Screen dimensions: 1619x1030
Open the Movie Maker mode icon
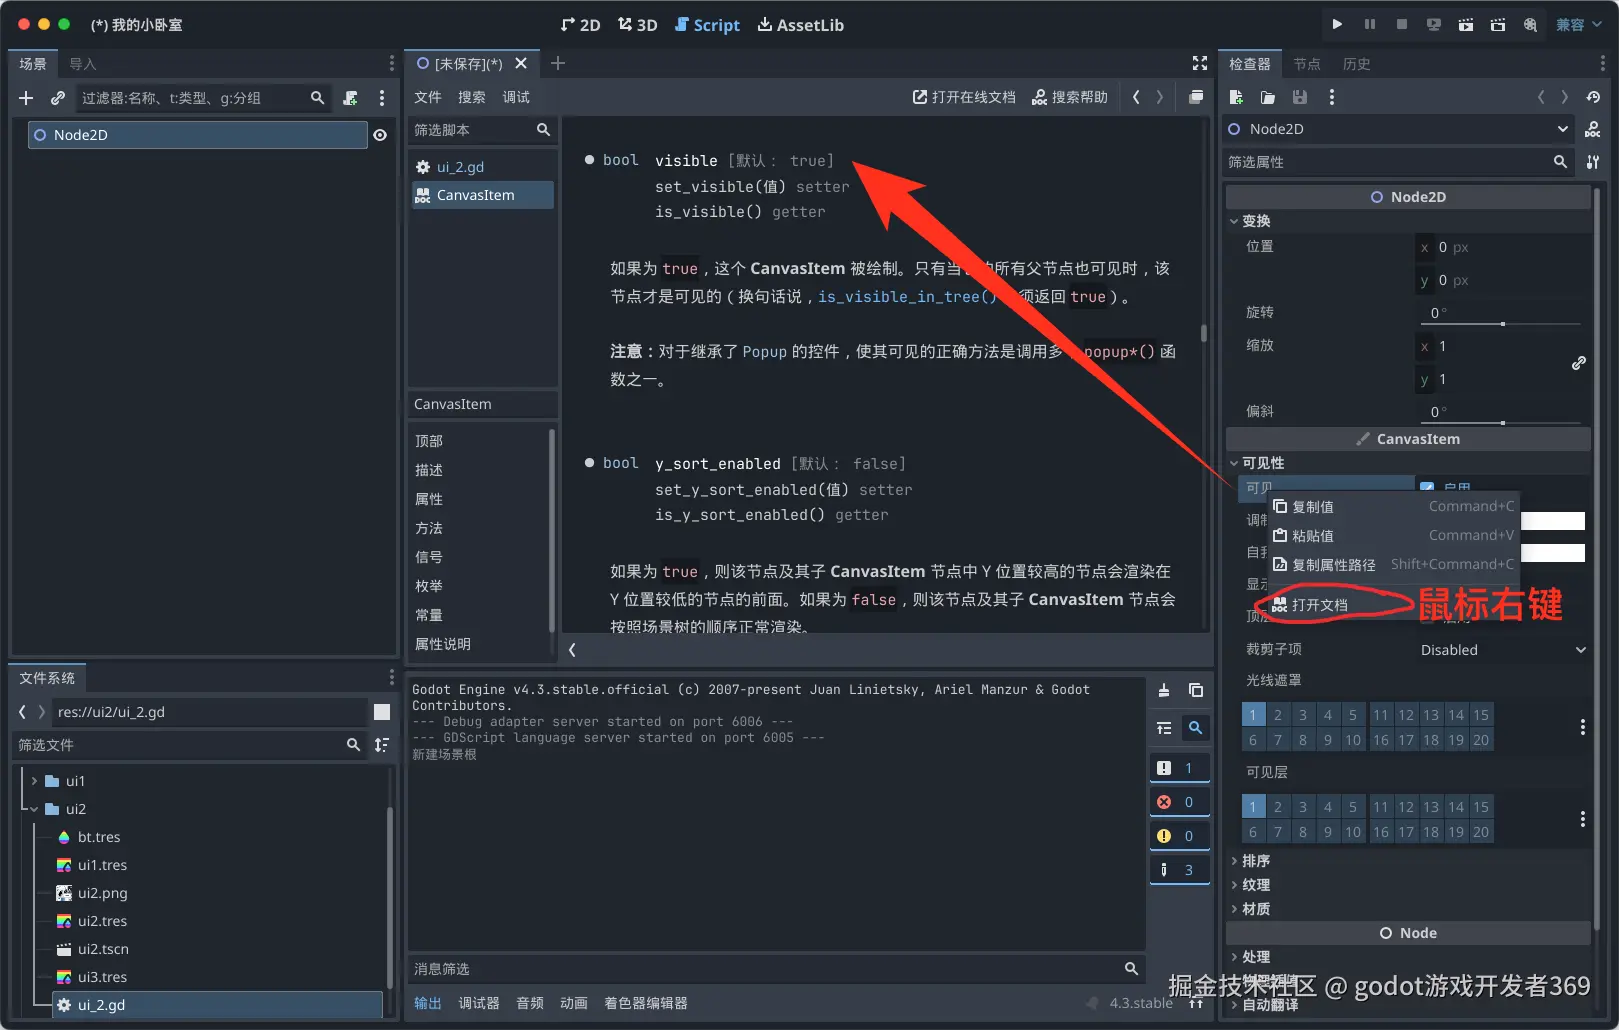1530,24
